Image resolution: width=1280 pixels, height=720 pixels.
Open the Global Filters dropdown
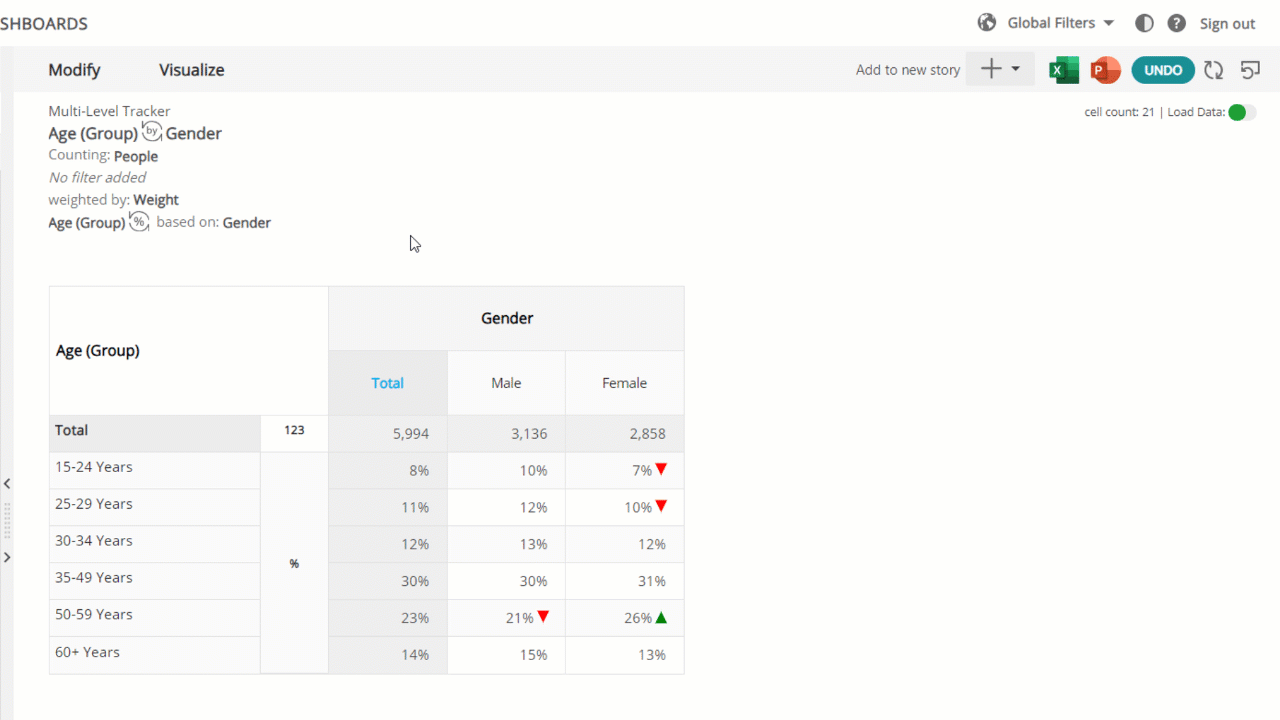[1061, 23]
